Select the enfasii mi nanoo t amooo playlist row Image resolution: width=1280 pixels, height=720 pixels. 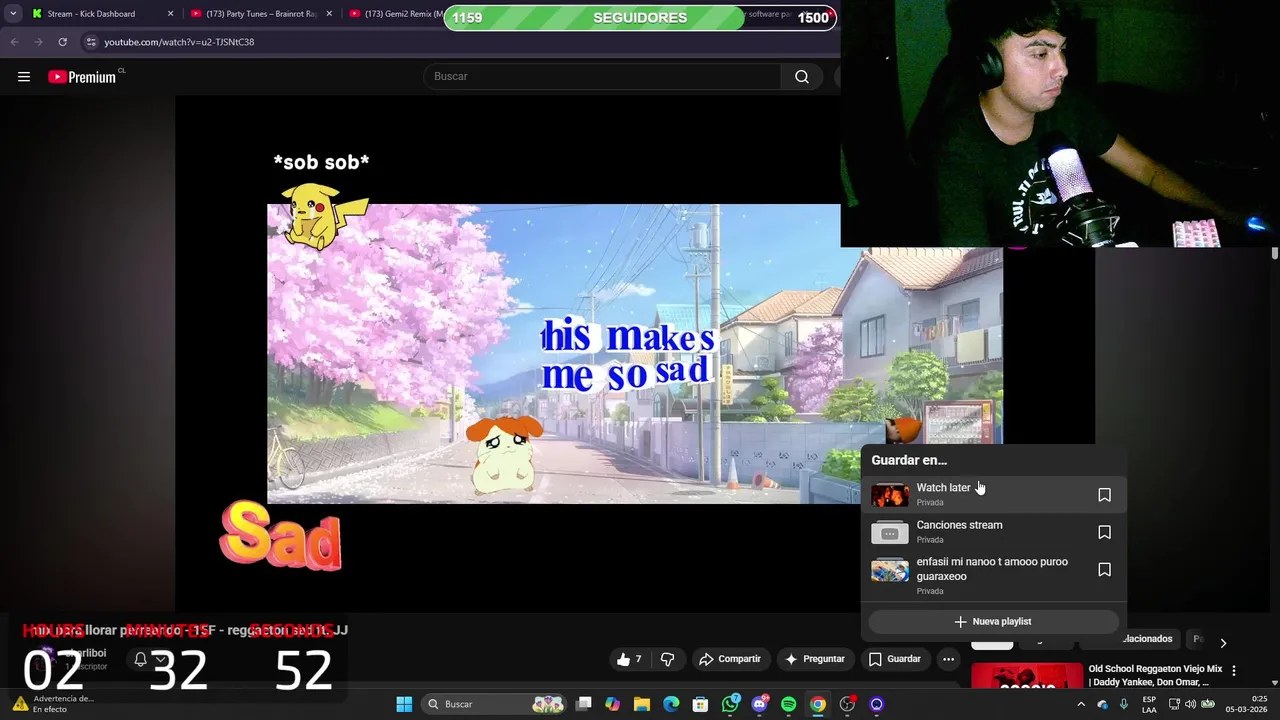(993, 576)
